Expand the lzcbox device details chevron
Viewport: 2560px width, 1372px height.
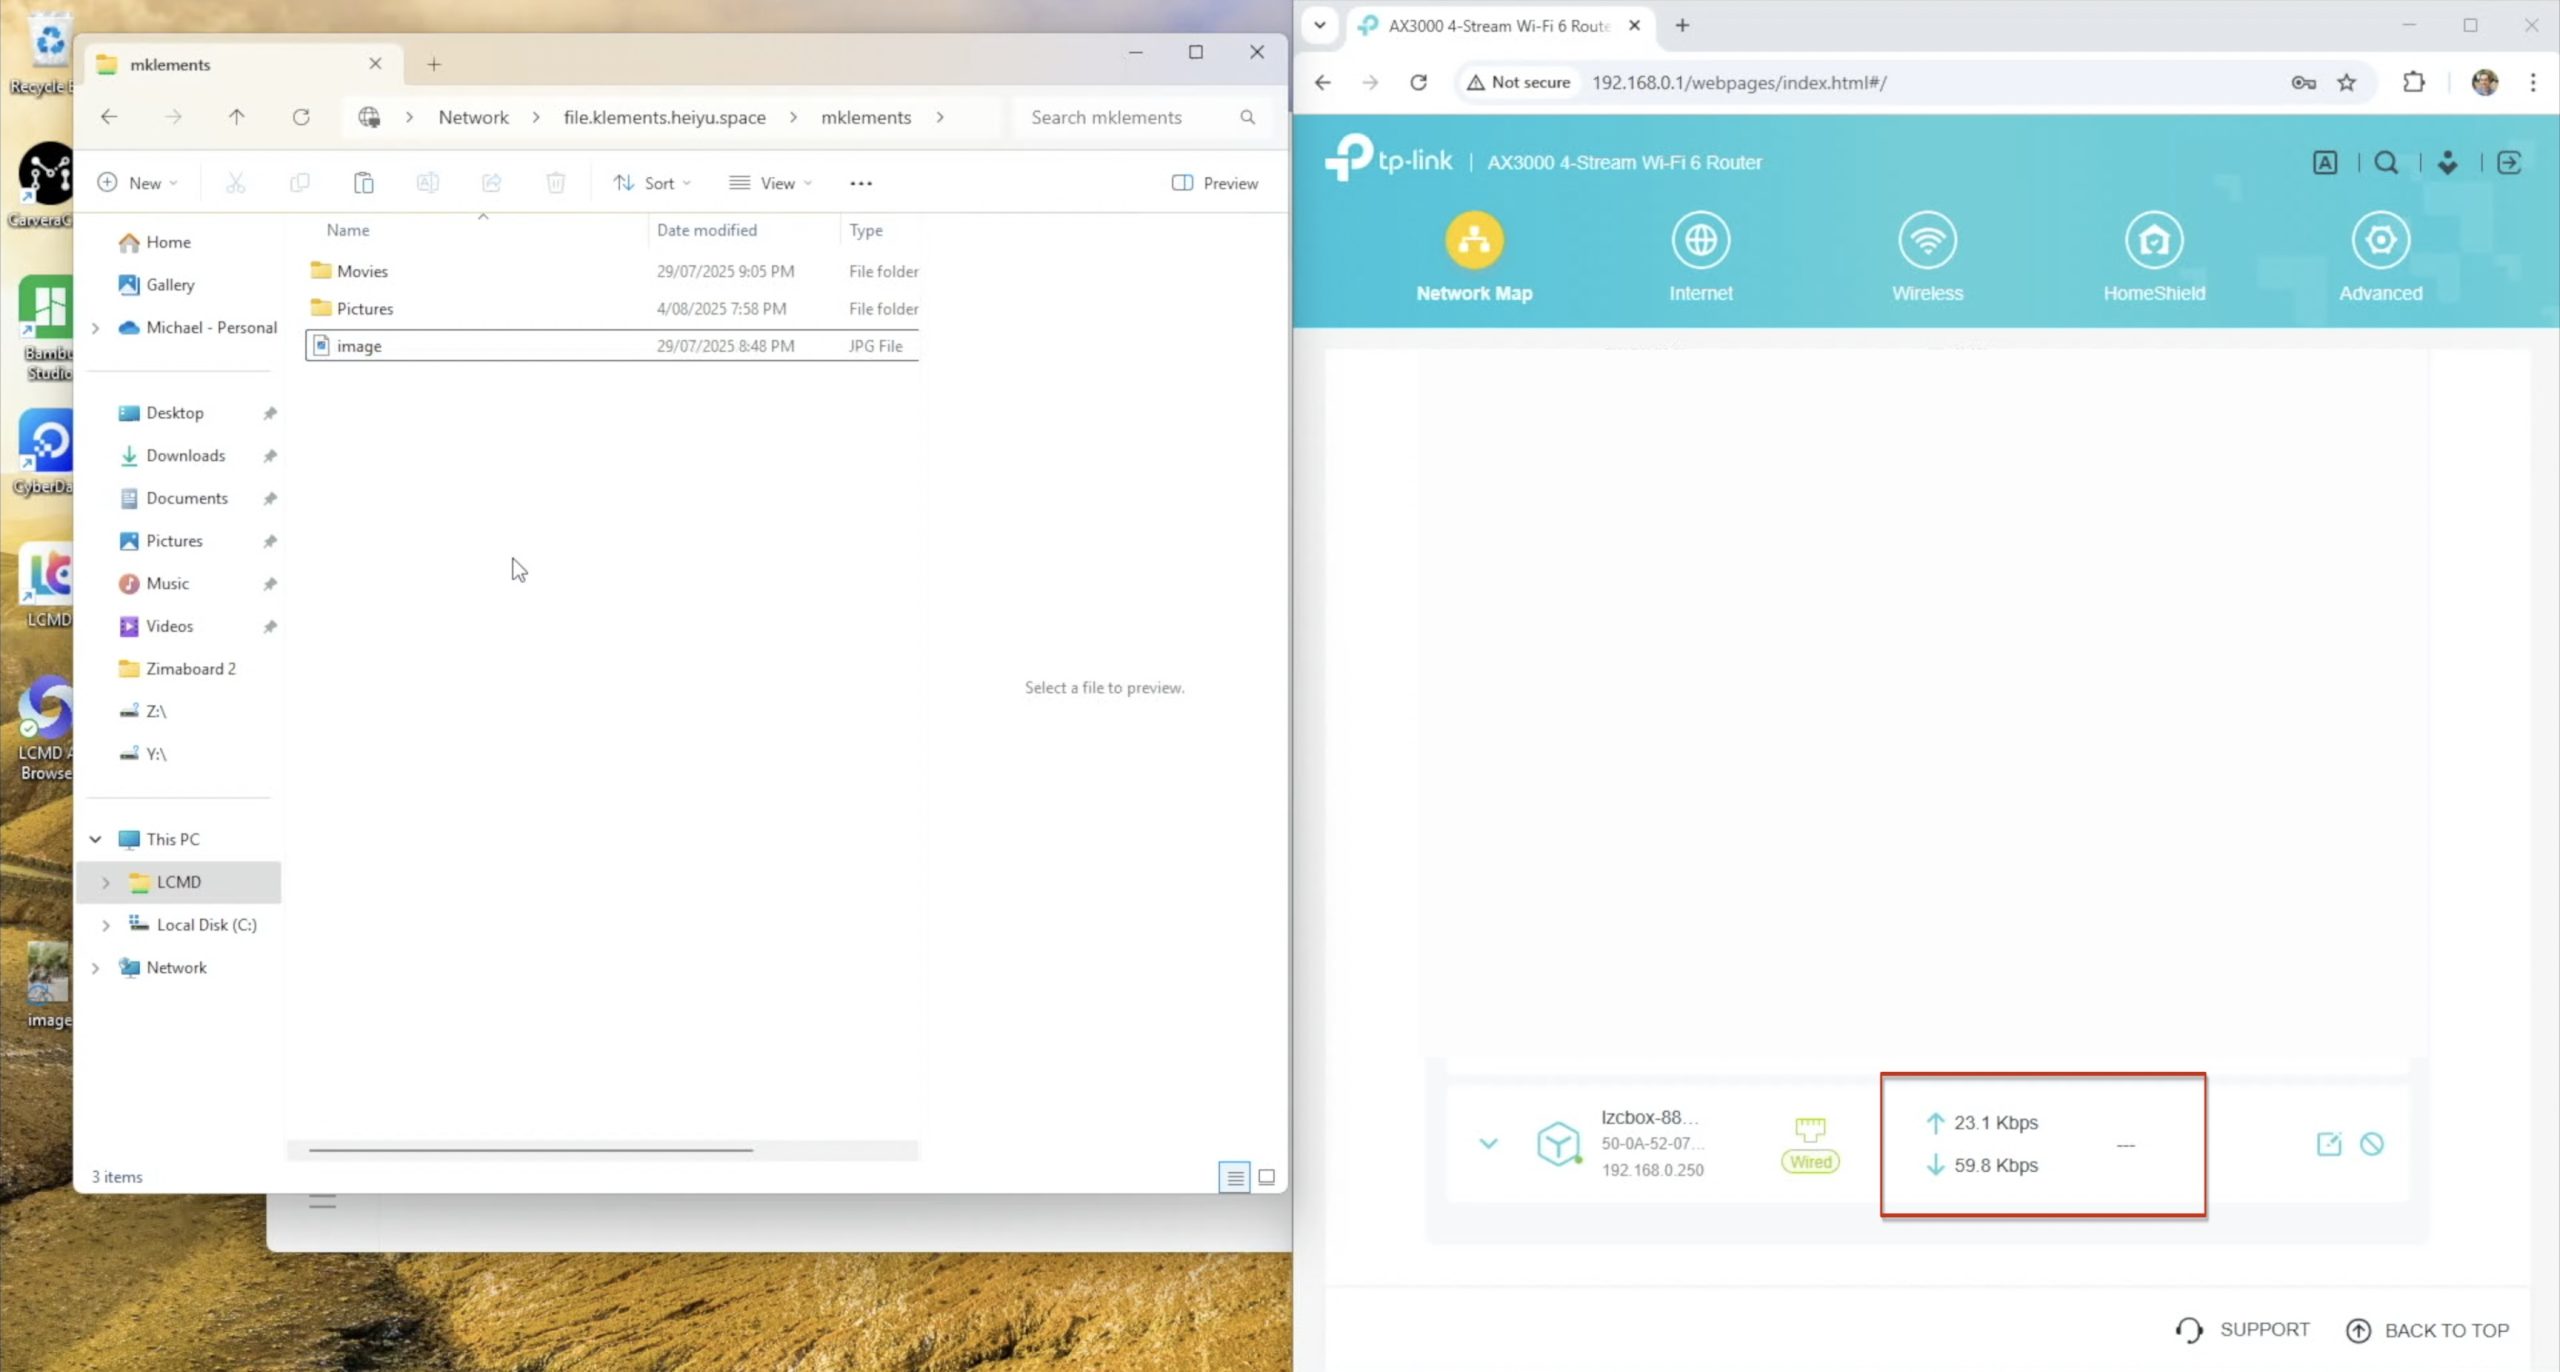coord(1488,1144)
